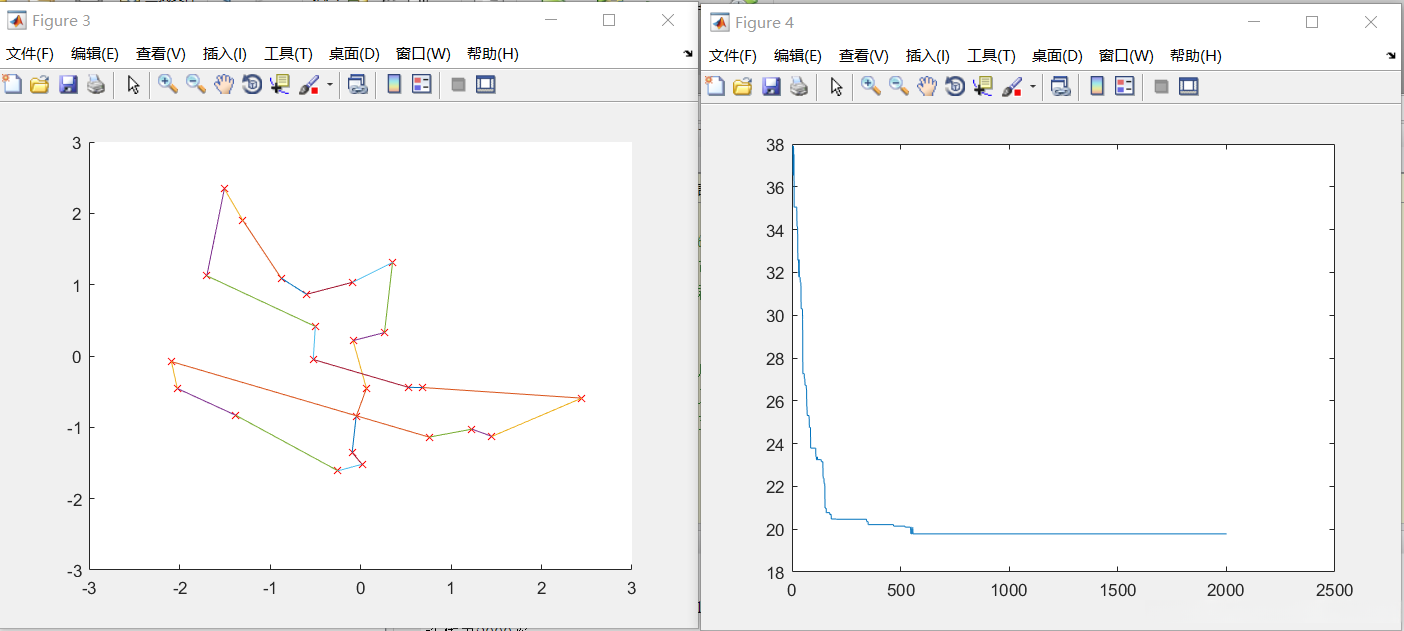The width and height of the screenshot is (1404, 631).
Task: Open 编辑(E) menu in Figure 3
Action: (x=95, y=54)
